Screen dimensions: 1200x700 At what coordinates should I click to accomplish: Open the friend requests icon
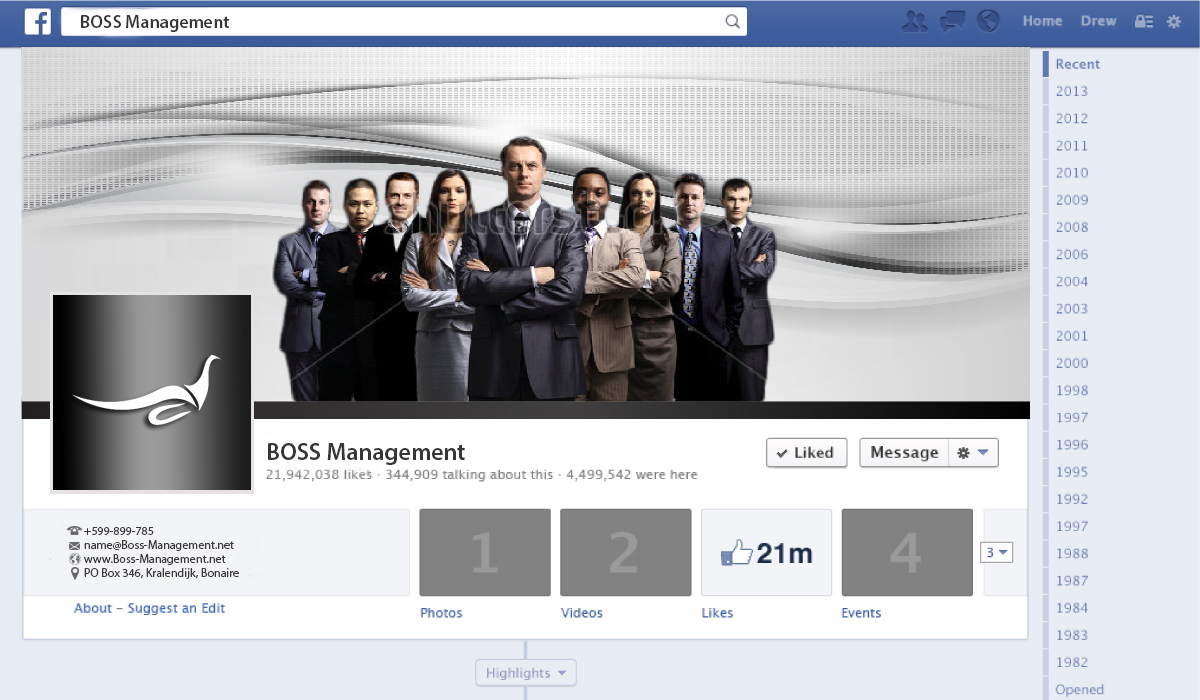(x=915, y=21)
